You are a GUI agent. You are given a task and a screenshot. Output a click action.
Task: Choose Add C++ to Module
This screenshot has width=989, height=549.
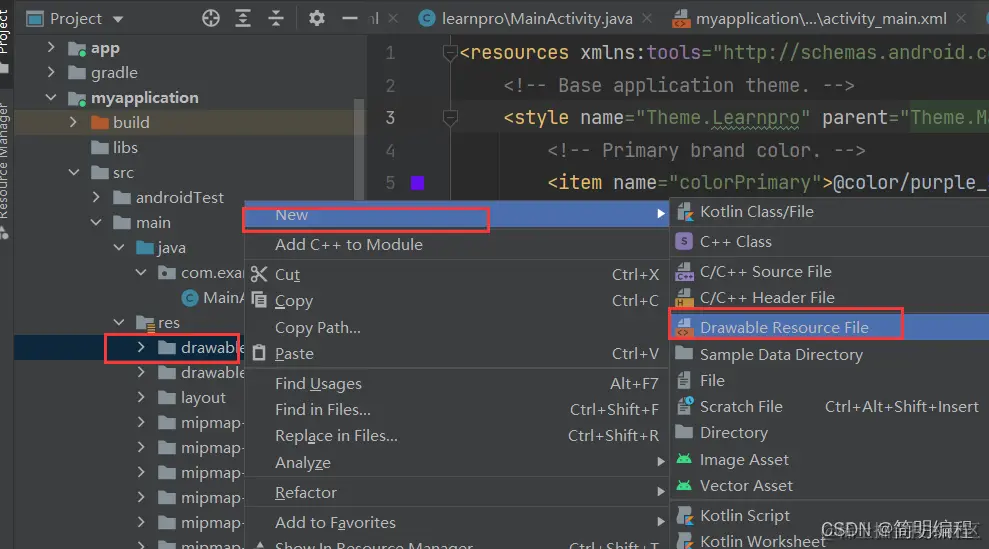[349, 245]
